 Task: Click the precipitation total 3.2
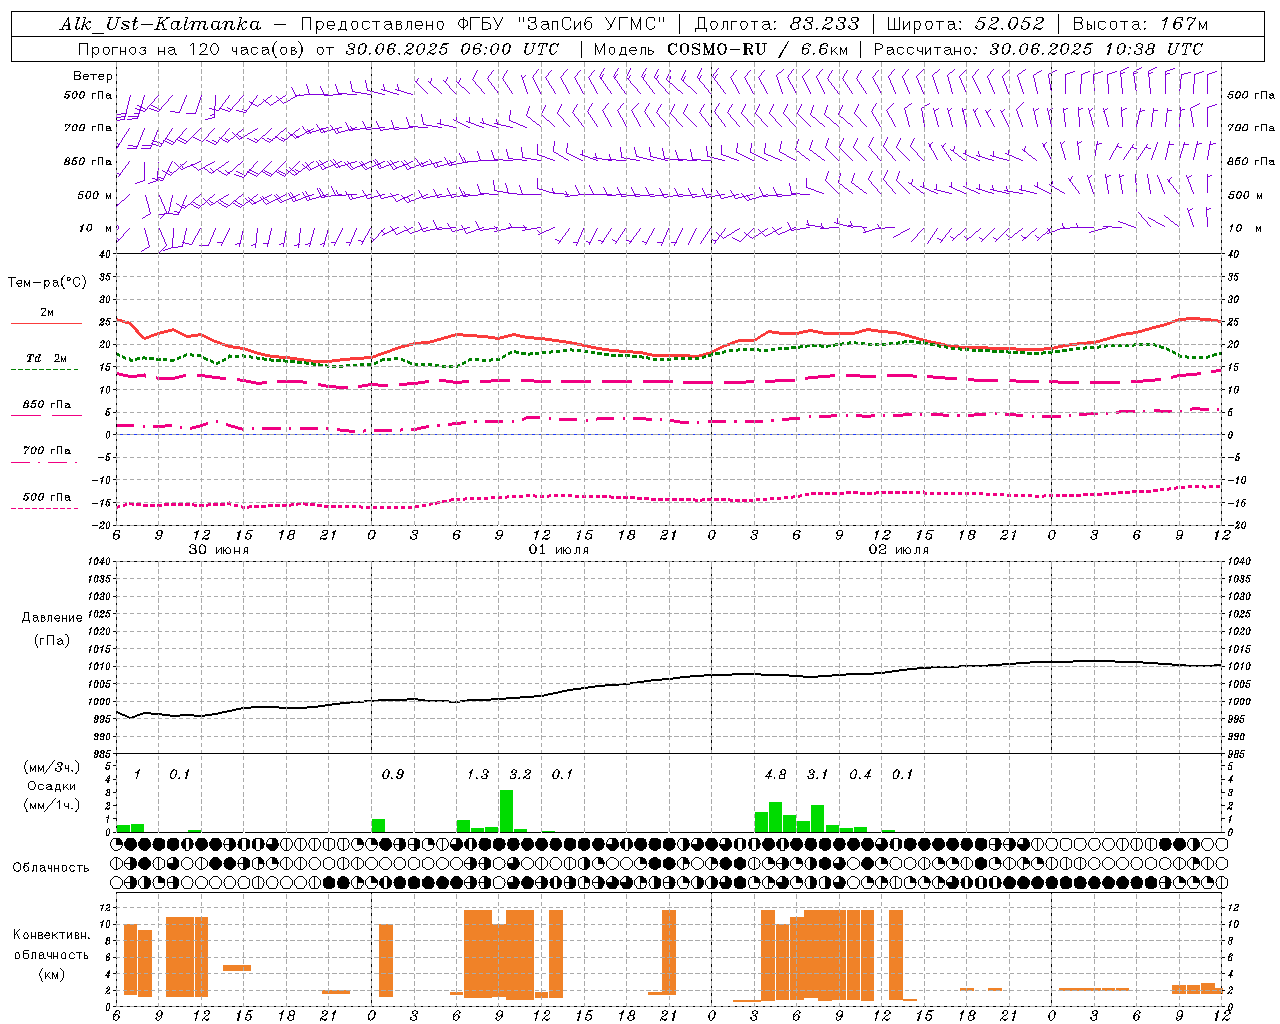(520, 774)
